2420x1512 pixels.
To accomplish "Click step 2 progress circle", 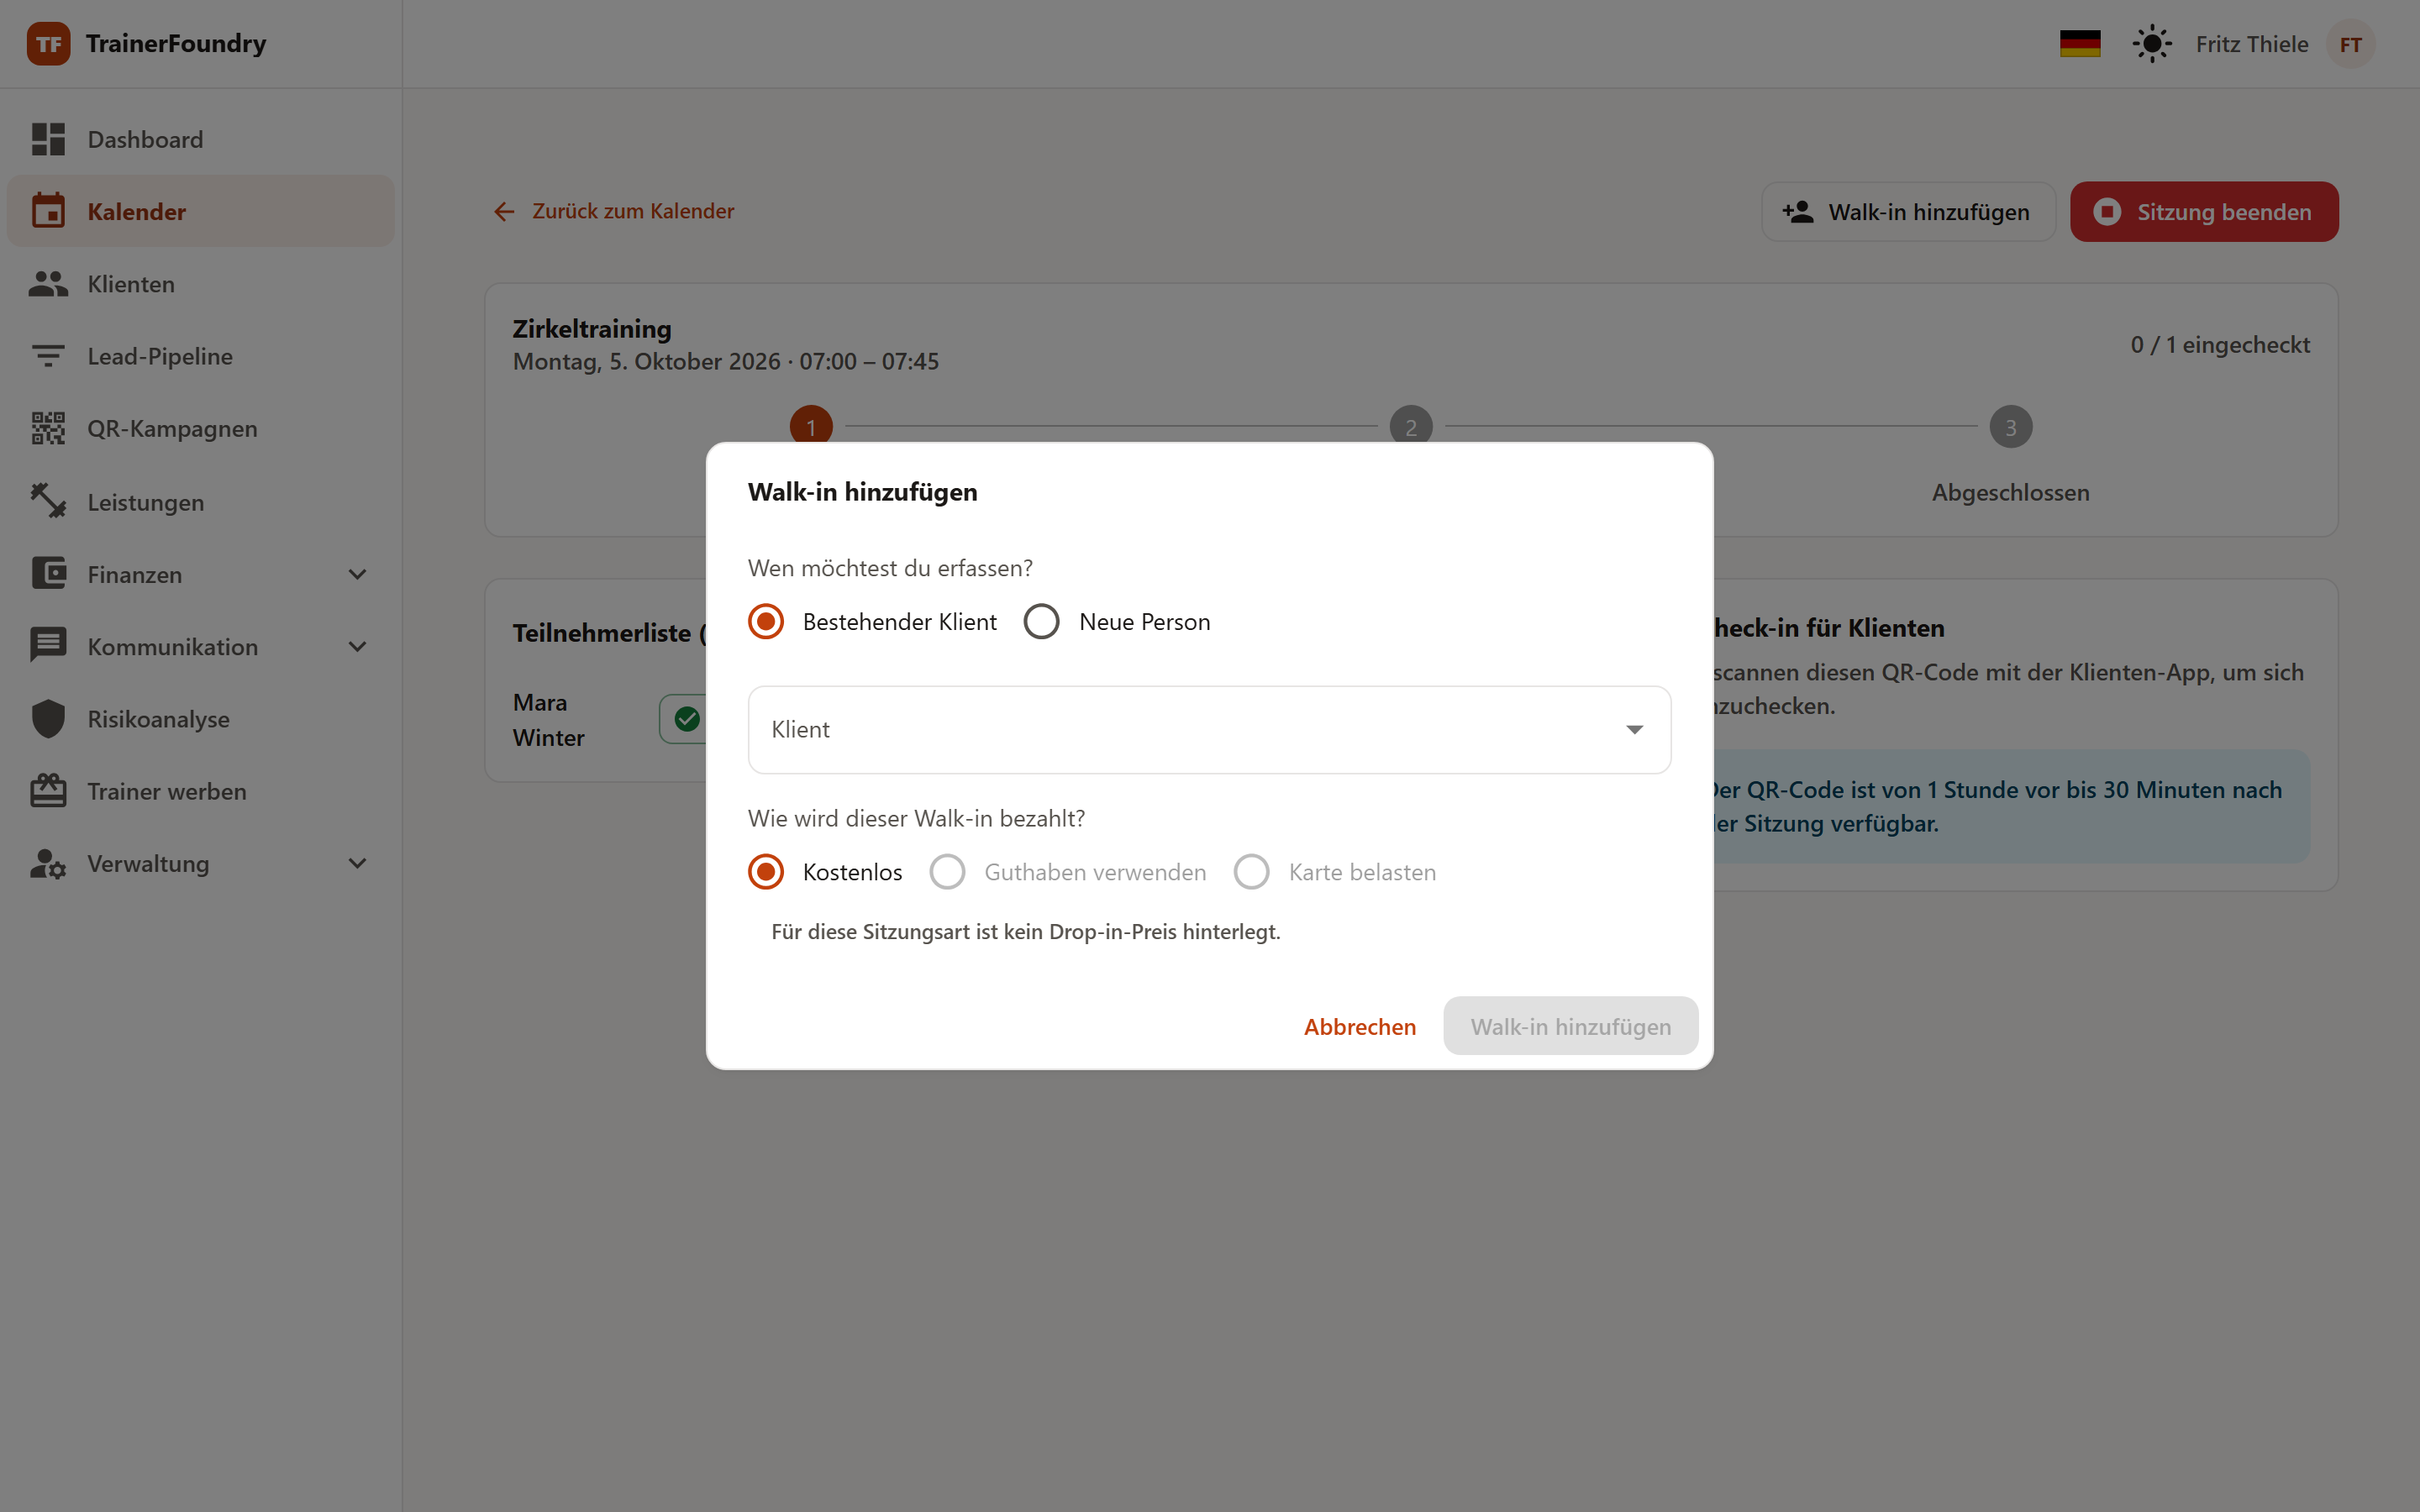I will tap(1410, 427).
